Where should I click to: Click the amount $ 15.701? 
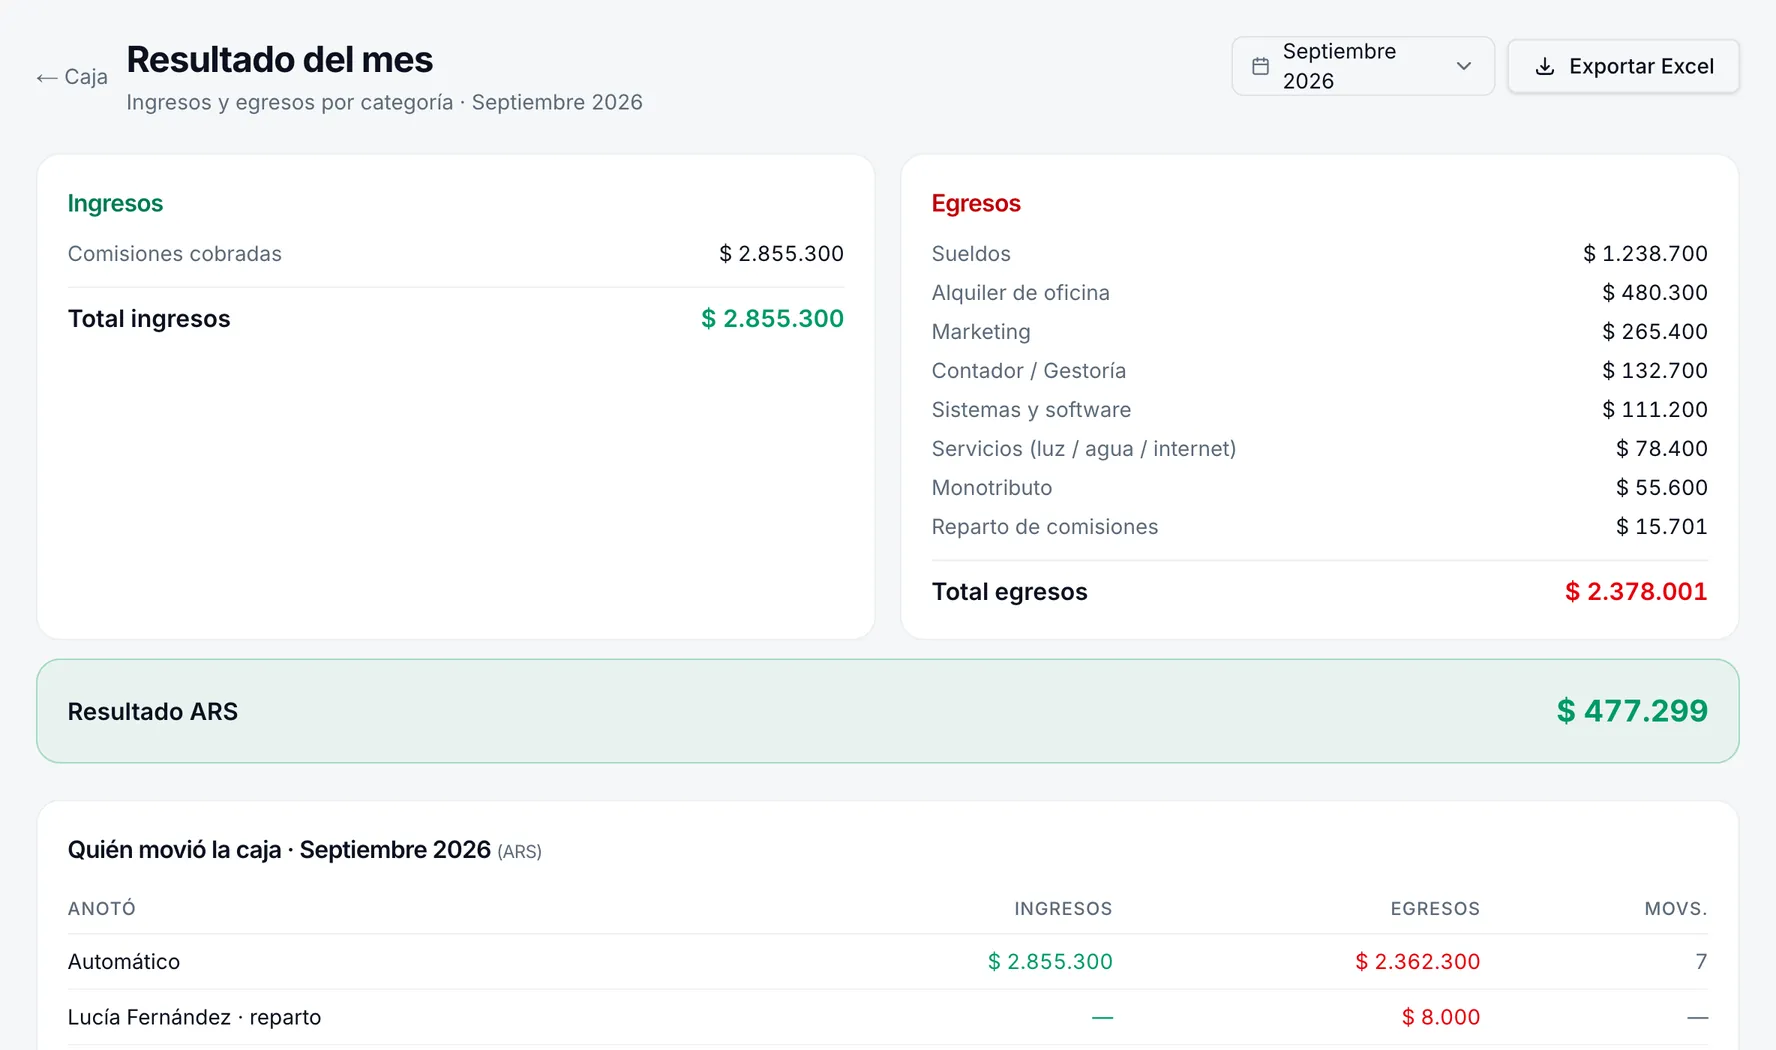tap(1662, 527)
